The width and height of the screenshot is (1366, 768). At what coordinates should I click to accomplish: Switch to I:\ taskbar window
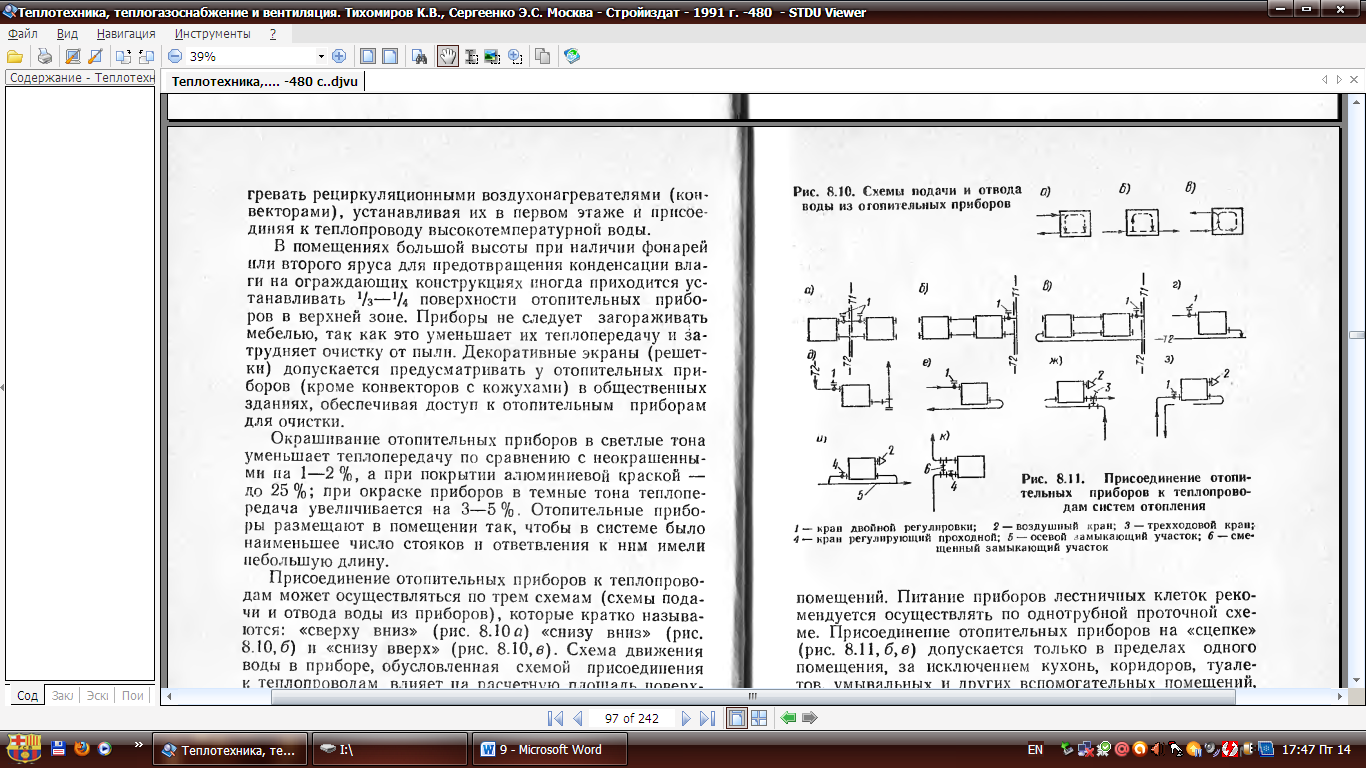point(388,748)
